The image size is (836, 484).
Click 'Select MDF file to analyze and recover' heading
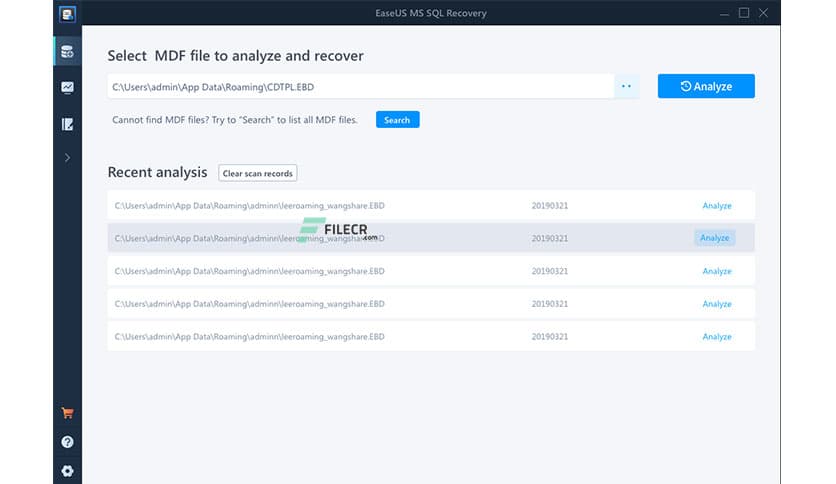(236, 56)
